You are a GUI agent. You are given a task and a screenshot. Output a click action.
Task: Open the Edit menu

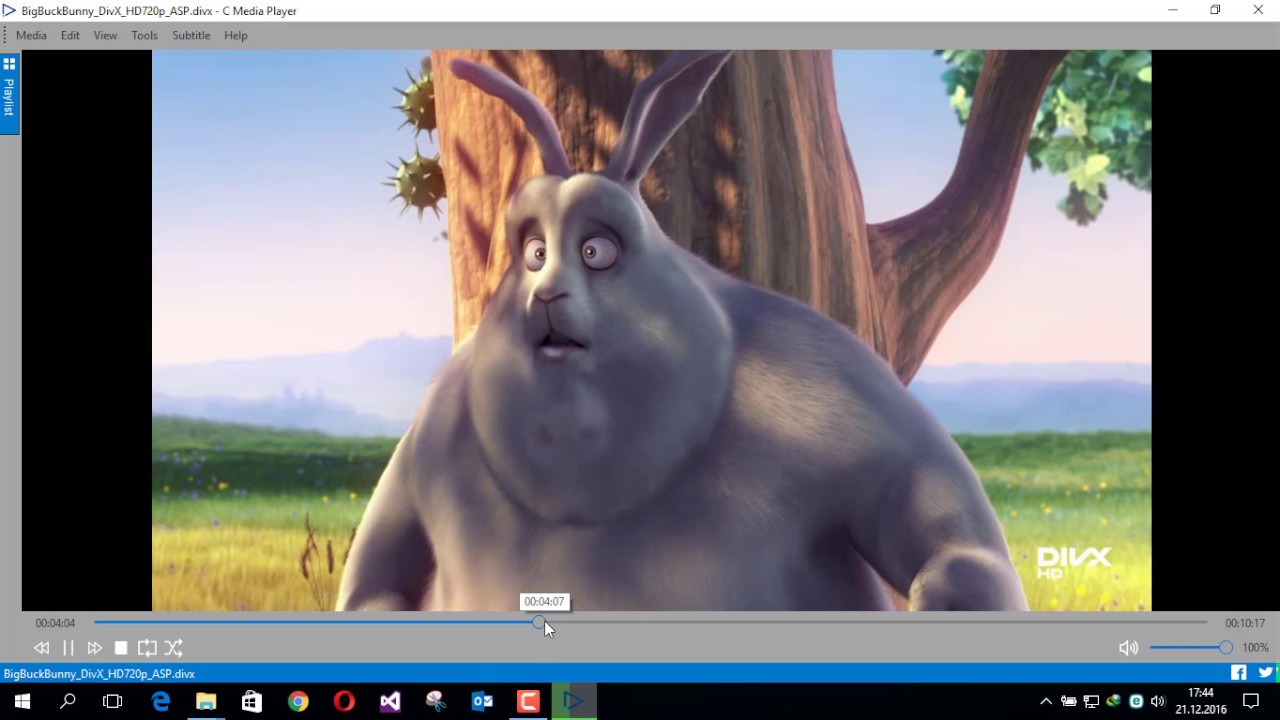[70, 35]
